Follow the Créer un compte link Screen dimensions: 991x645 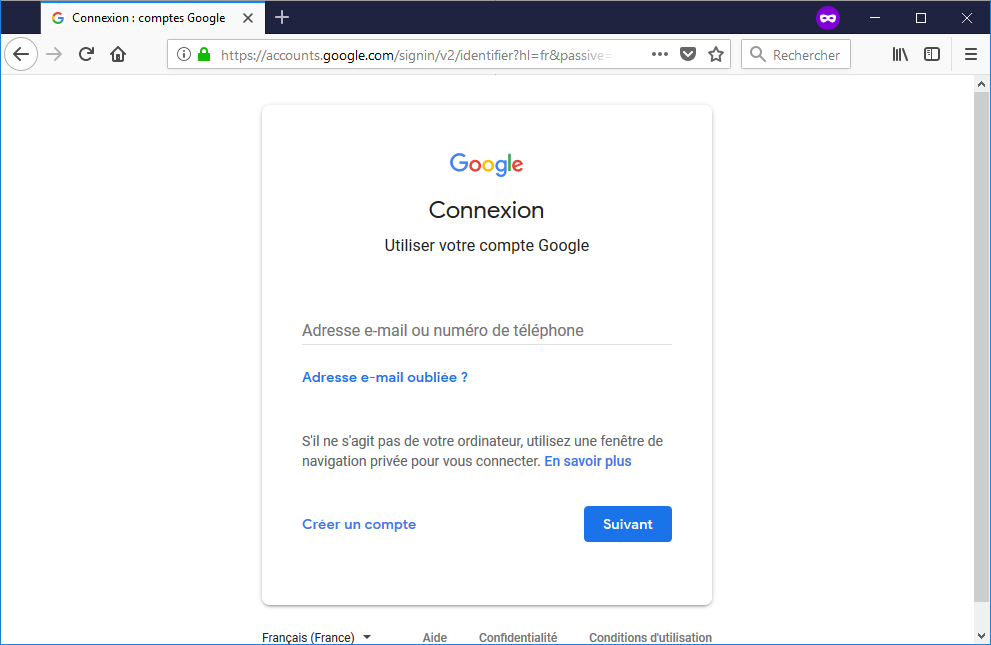pyautogui.click(x=359, y=524)
